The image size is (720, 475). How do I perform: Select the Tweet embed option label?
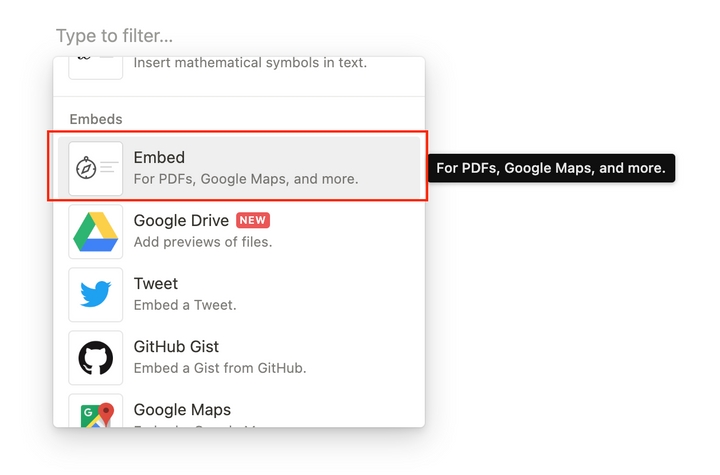156,283
